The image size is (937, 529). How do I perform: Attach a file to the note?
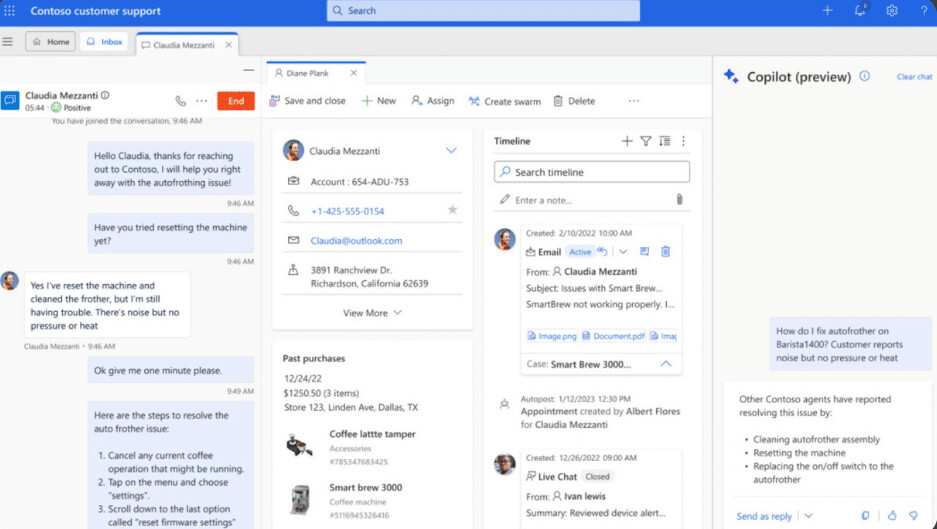tap(679, 200)
